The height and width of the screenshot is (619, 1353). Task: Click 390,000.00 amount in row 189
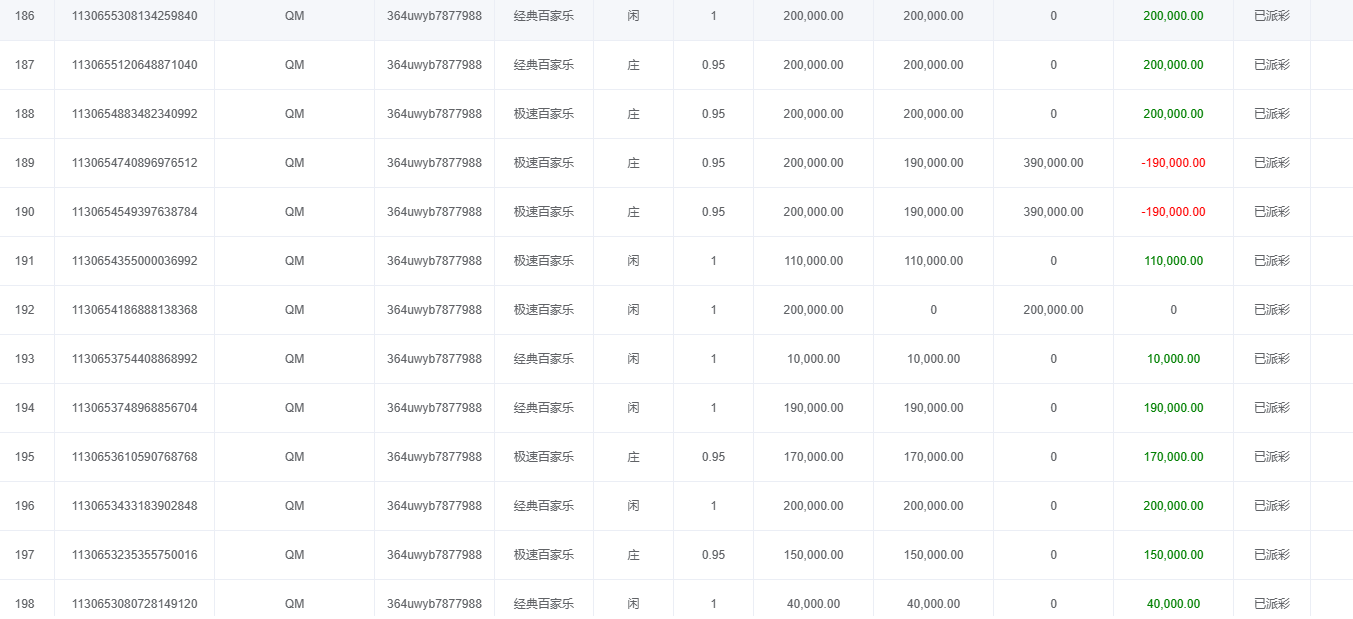[1053, 163]
